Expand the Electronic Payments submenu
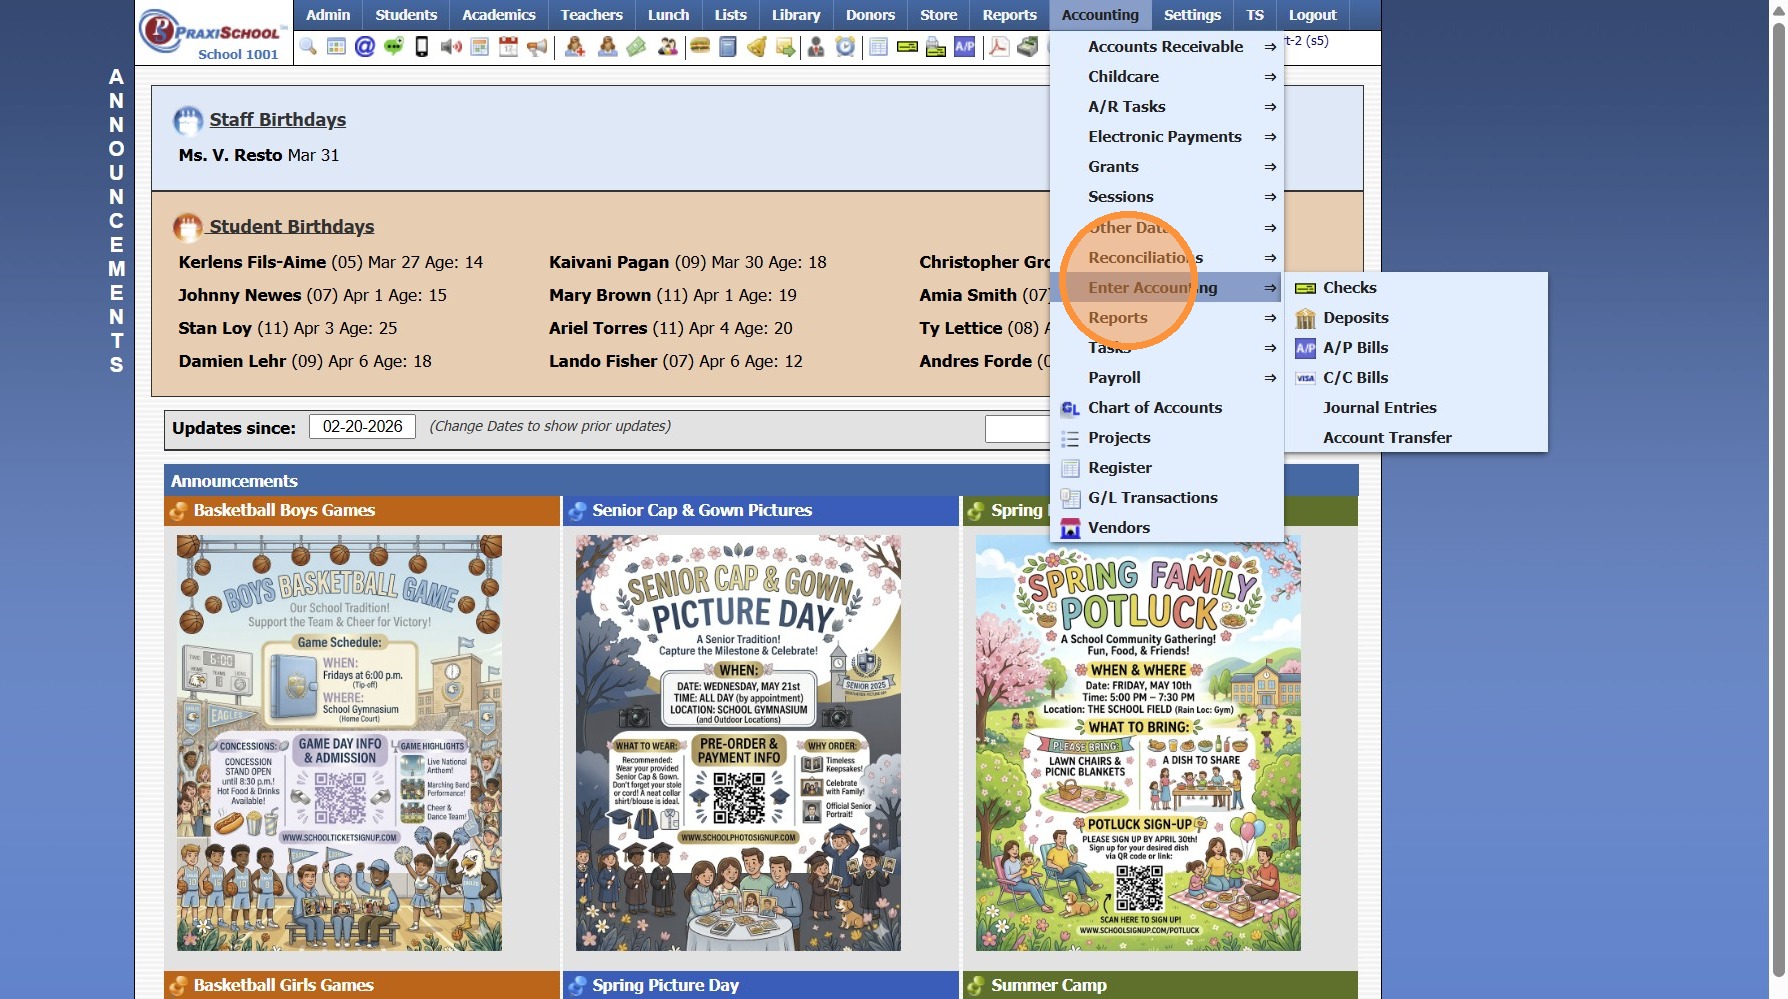 [1167, 137]
